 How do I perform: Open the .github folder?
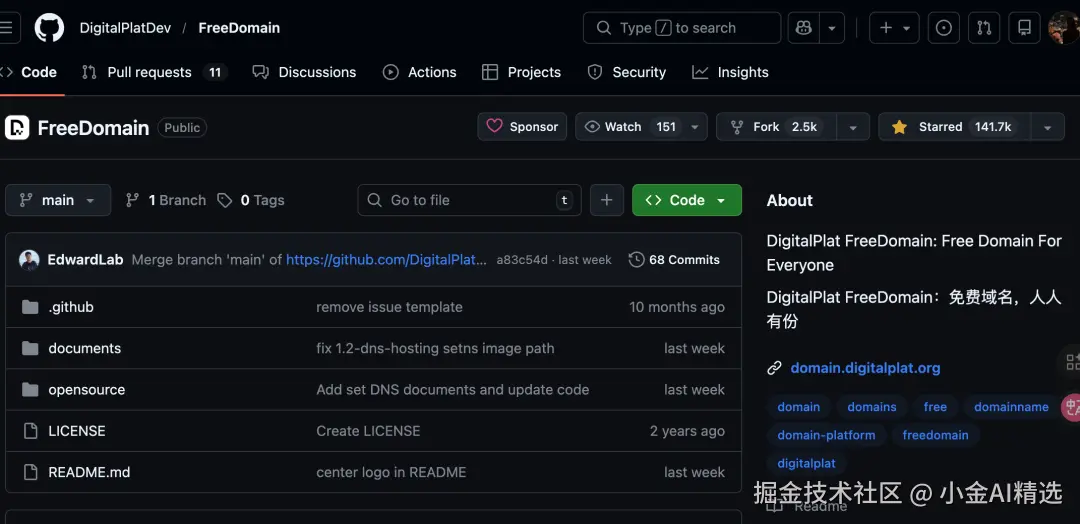pyautogui.click(x=71, y=307)
